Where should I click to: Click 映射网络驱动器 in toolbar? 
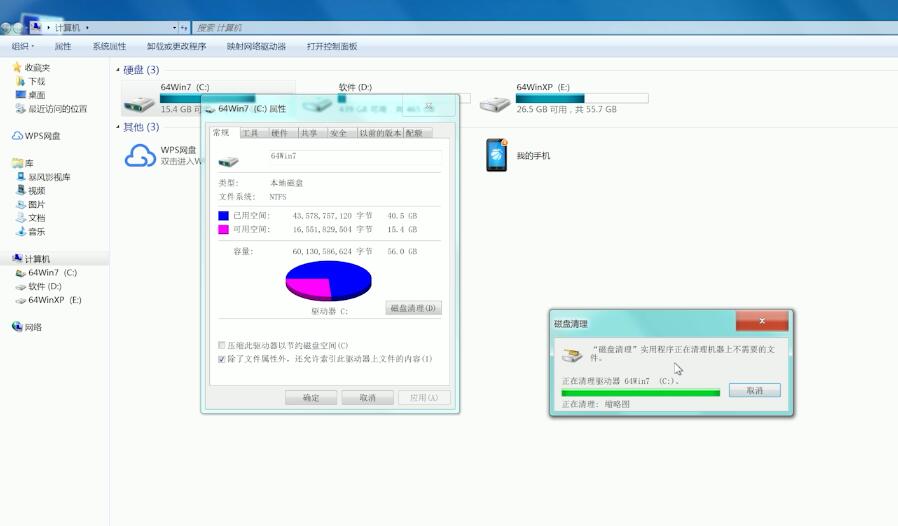256,46
